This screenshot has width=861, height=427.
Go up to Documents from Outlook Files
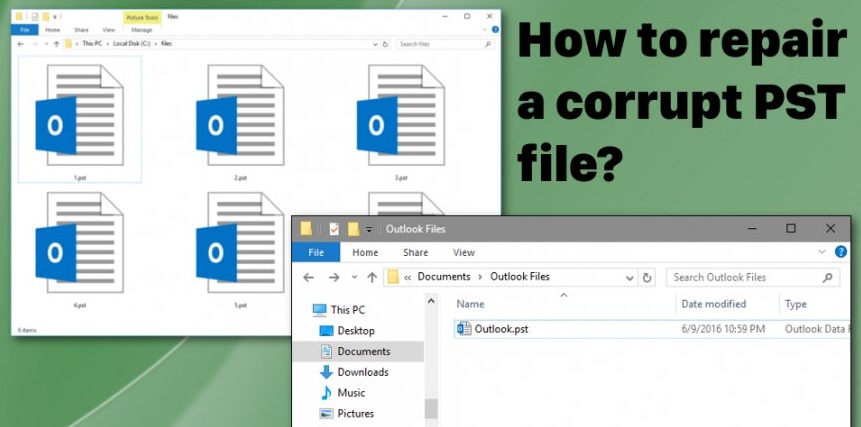coord(372,278)
